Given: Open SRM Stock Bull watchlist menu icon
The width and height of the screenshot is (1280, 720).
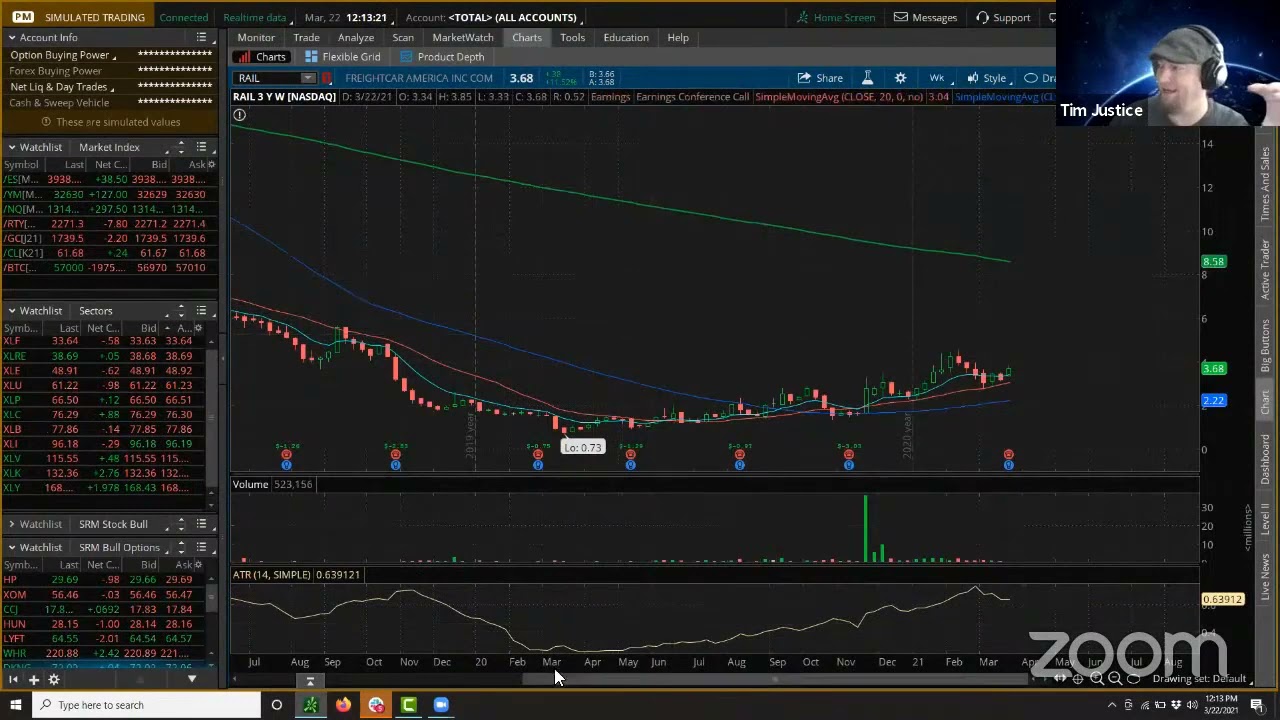Looking at the screenshot, I should click(x=201, y=524).
